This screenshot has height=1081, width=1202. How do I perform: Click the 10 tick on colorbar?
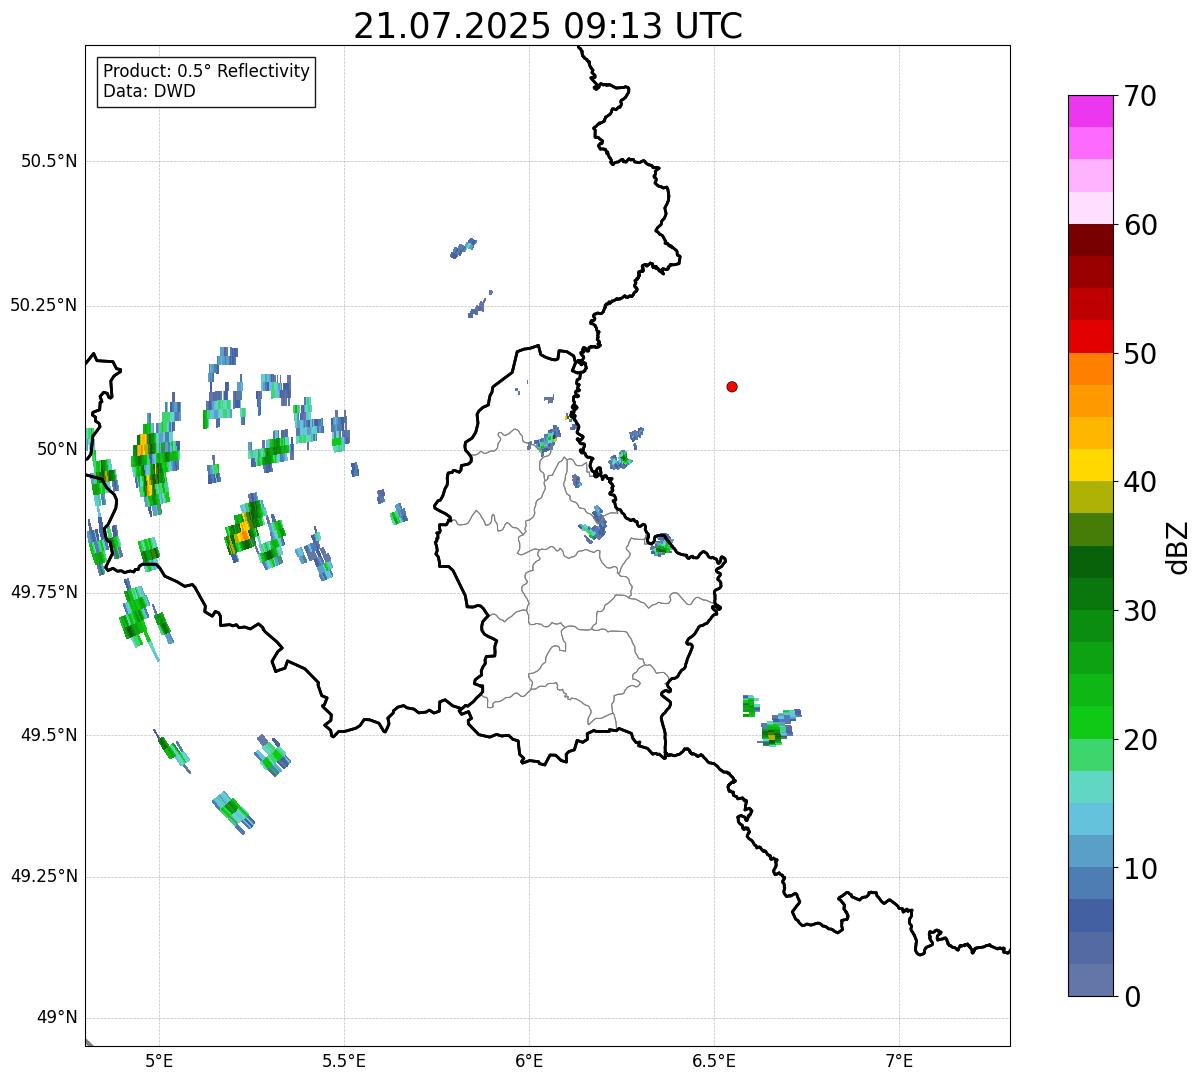click(x=1140, y=868)
